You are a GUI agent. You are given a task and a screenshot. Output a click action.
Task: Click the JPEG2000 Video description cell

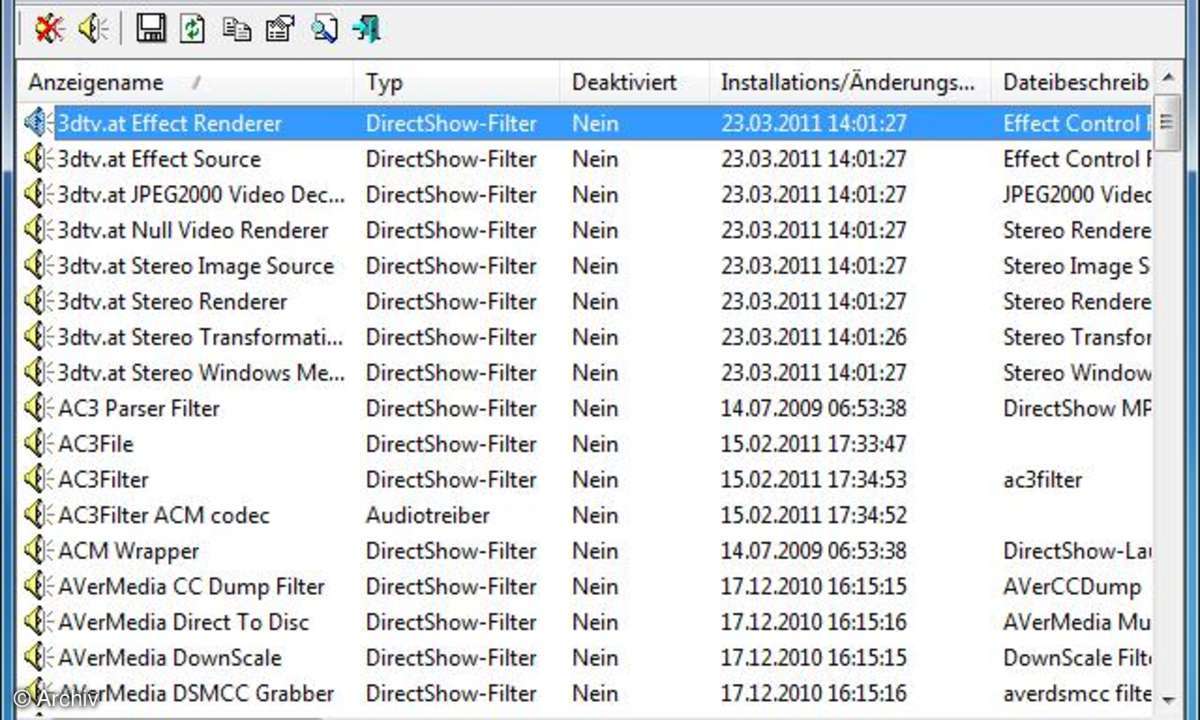point(1077,195)
